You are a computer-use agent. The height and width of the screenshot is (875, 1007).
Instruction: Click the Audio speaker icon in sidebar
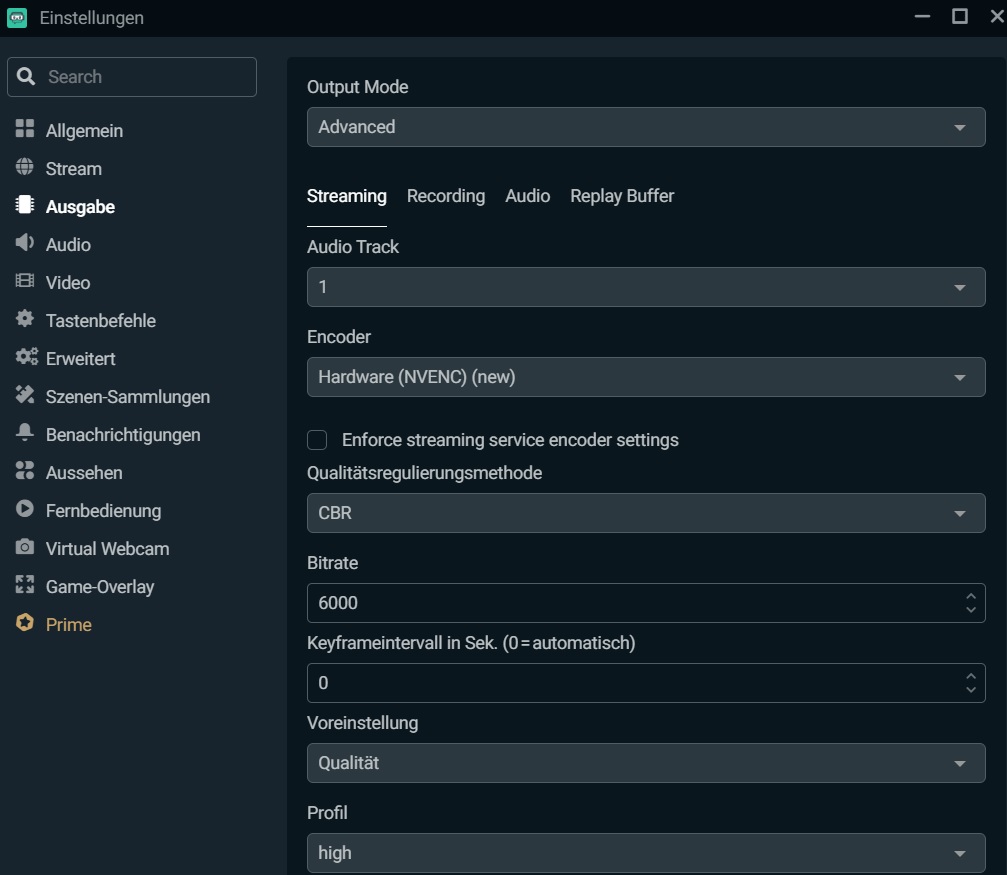click(x=25, y=244)
